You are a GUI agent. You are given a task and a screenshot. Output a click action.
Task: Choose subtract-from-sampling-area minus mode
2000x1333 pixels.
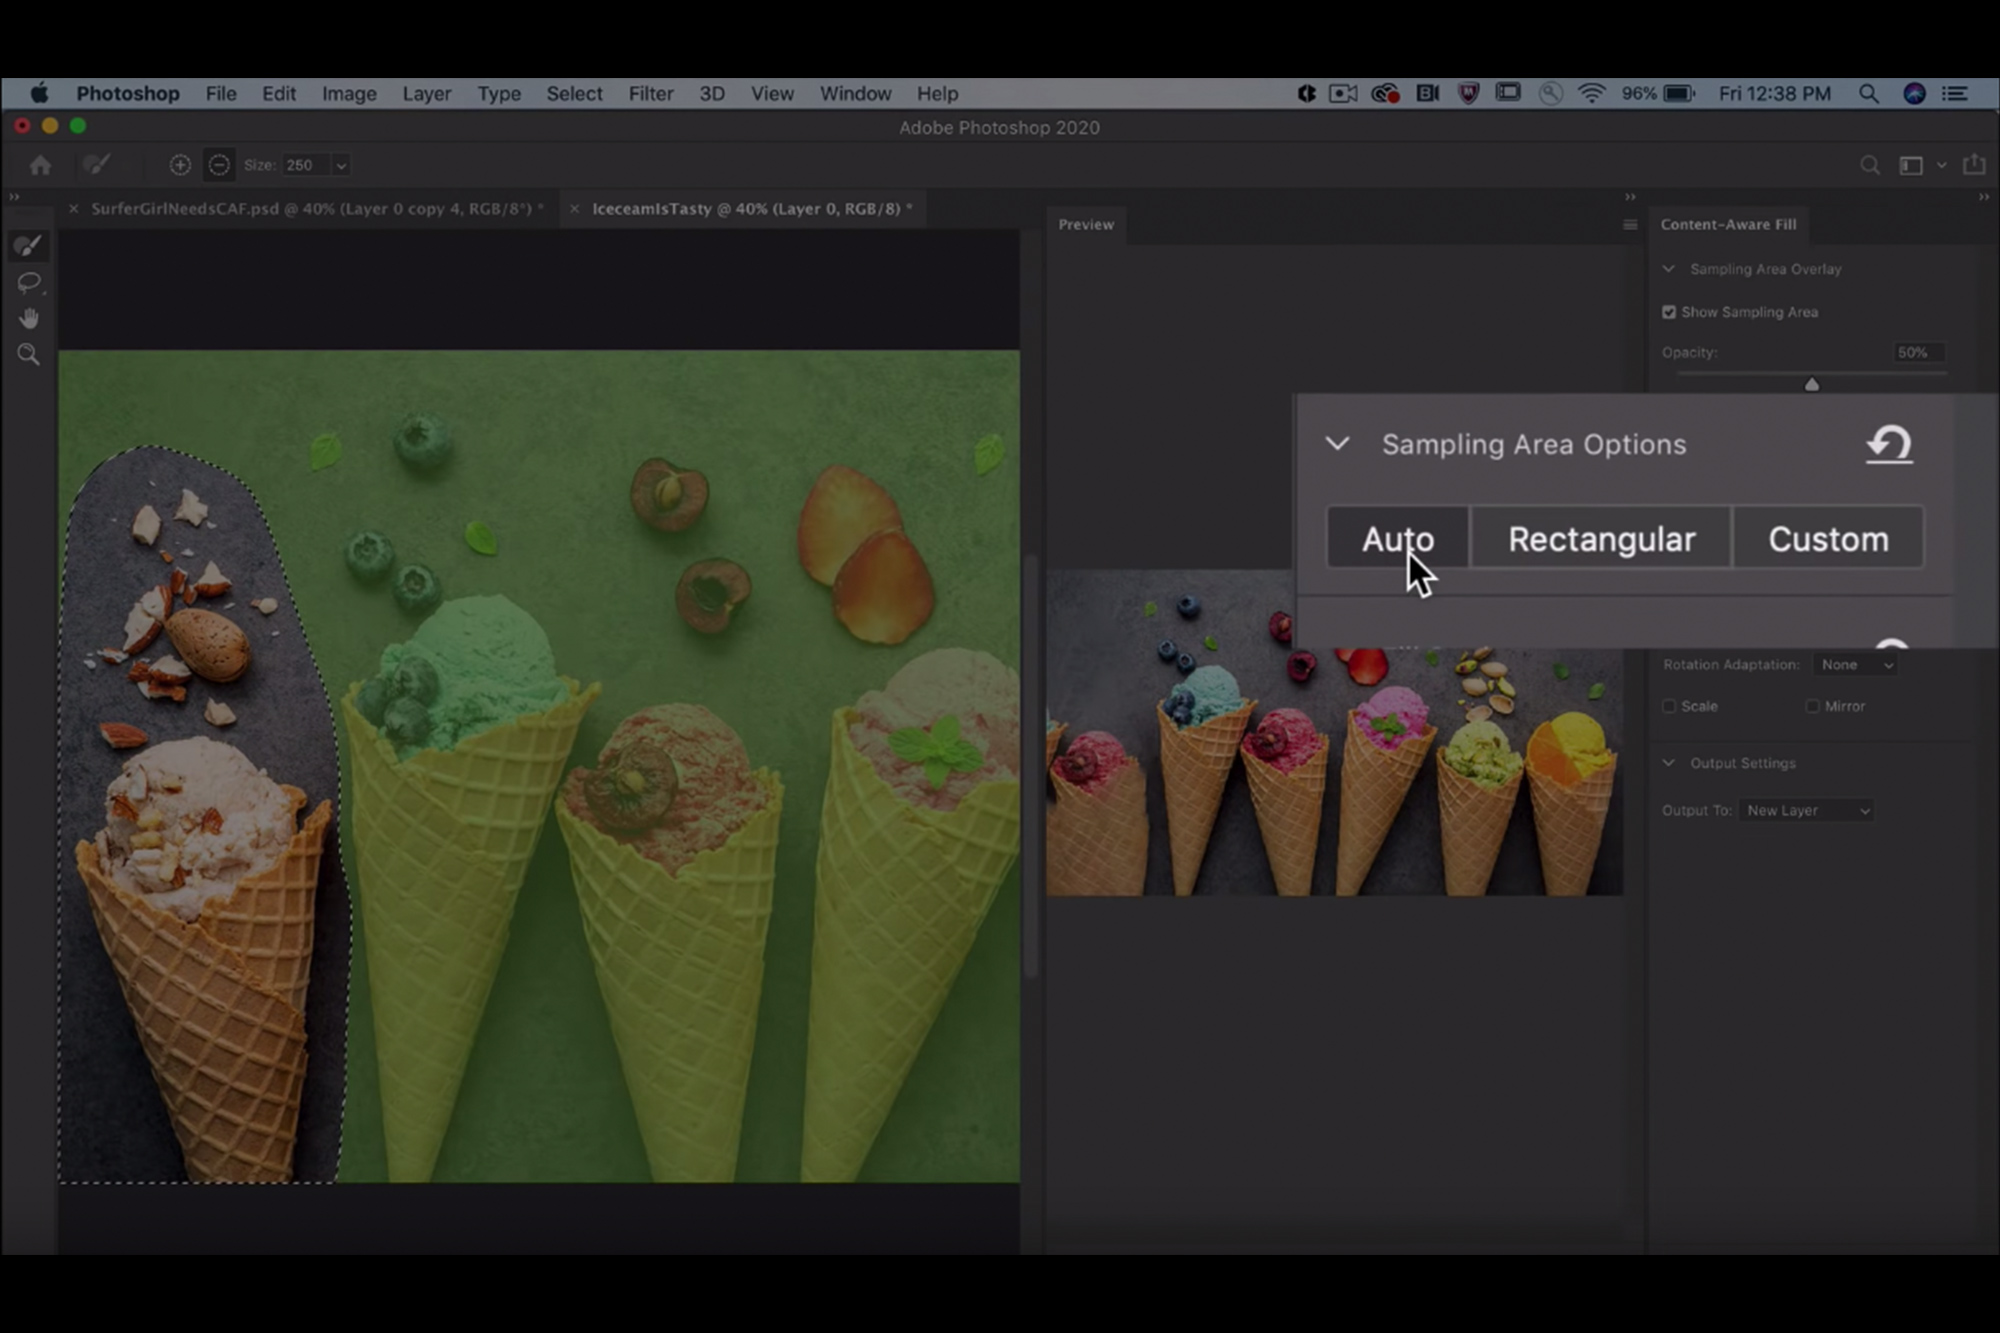[219, 165]
